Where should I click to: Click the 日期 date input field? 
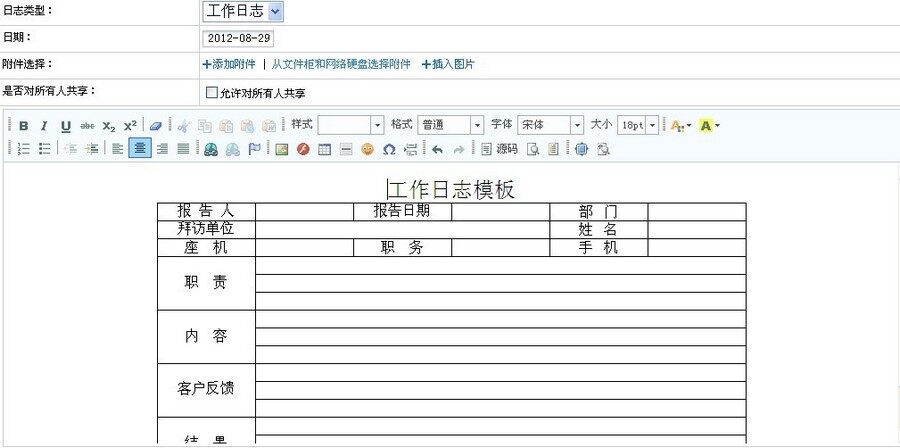[238, 38]
